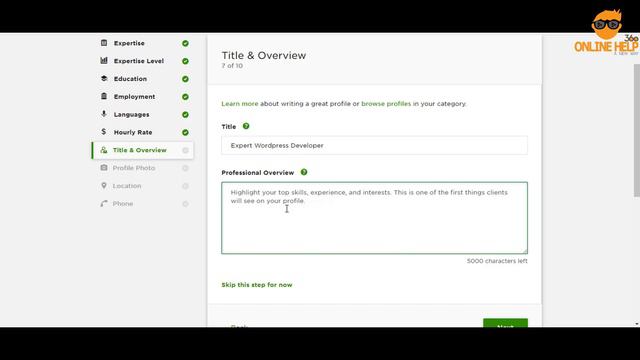Click the Profile Photo camera icon
The image size is (640, 360).
pos(104,168)
